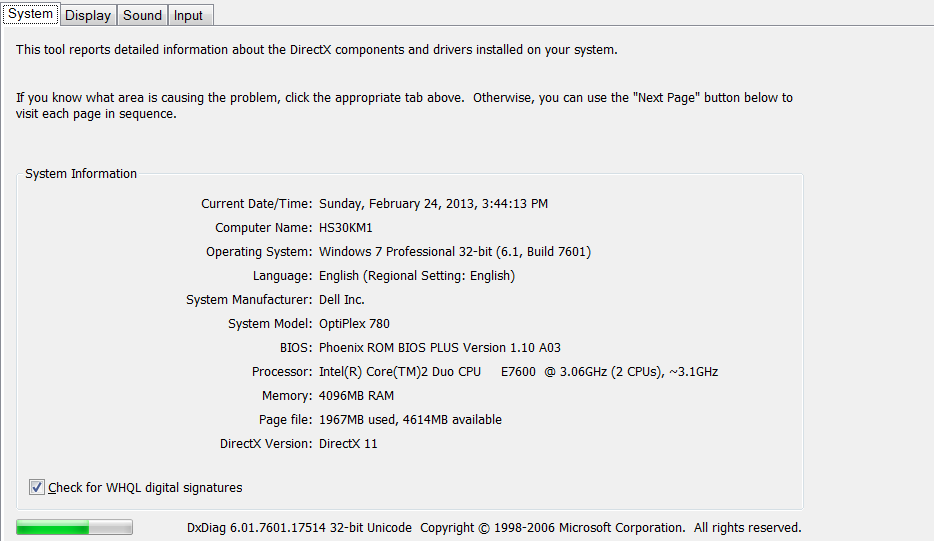
Task: Click the Intel Core 2 Duo processor text
Action: tap(518, 372)
